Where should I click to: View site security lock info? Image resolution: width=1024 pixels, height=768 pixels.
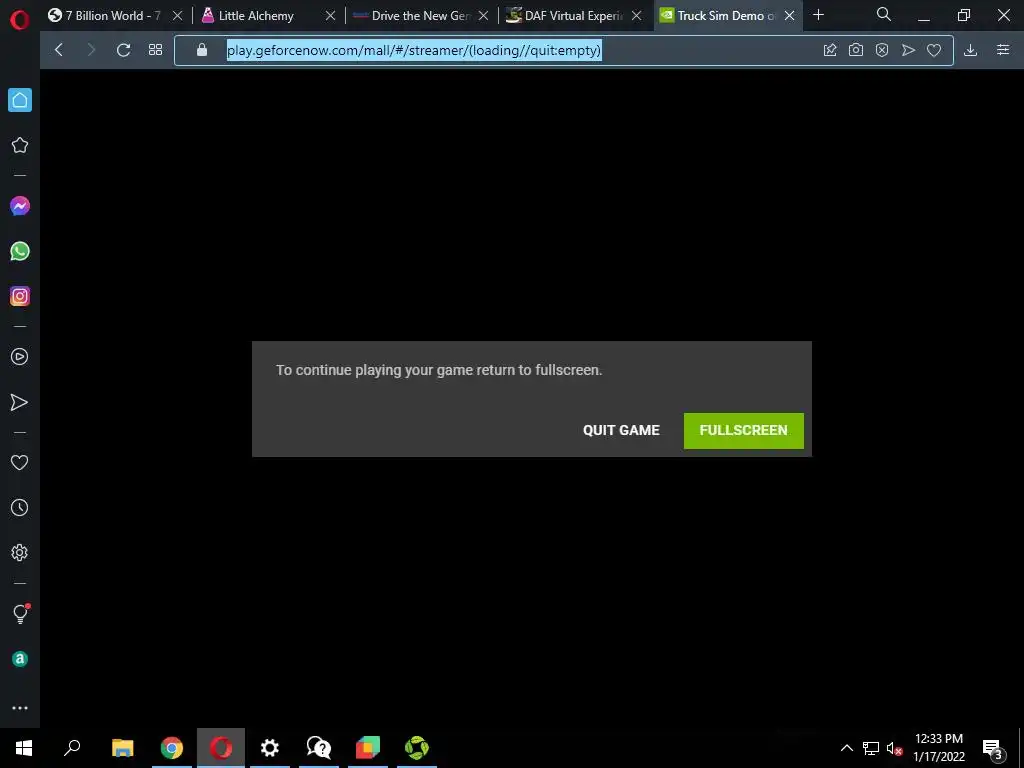202,50
